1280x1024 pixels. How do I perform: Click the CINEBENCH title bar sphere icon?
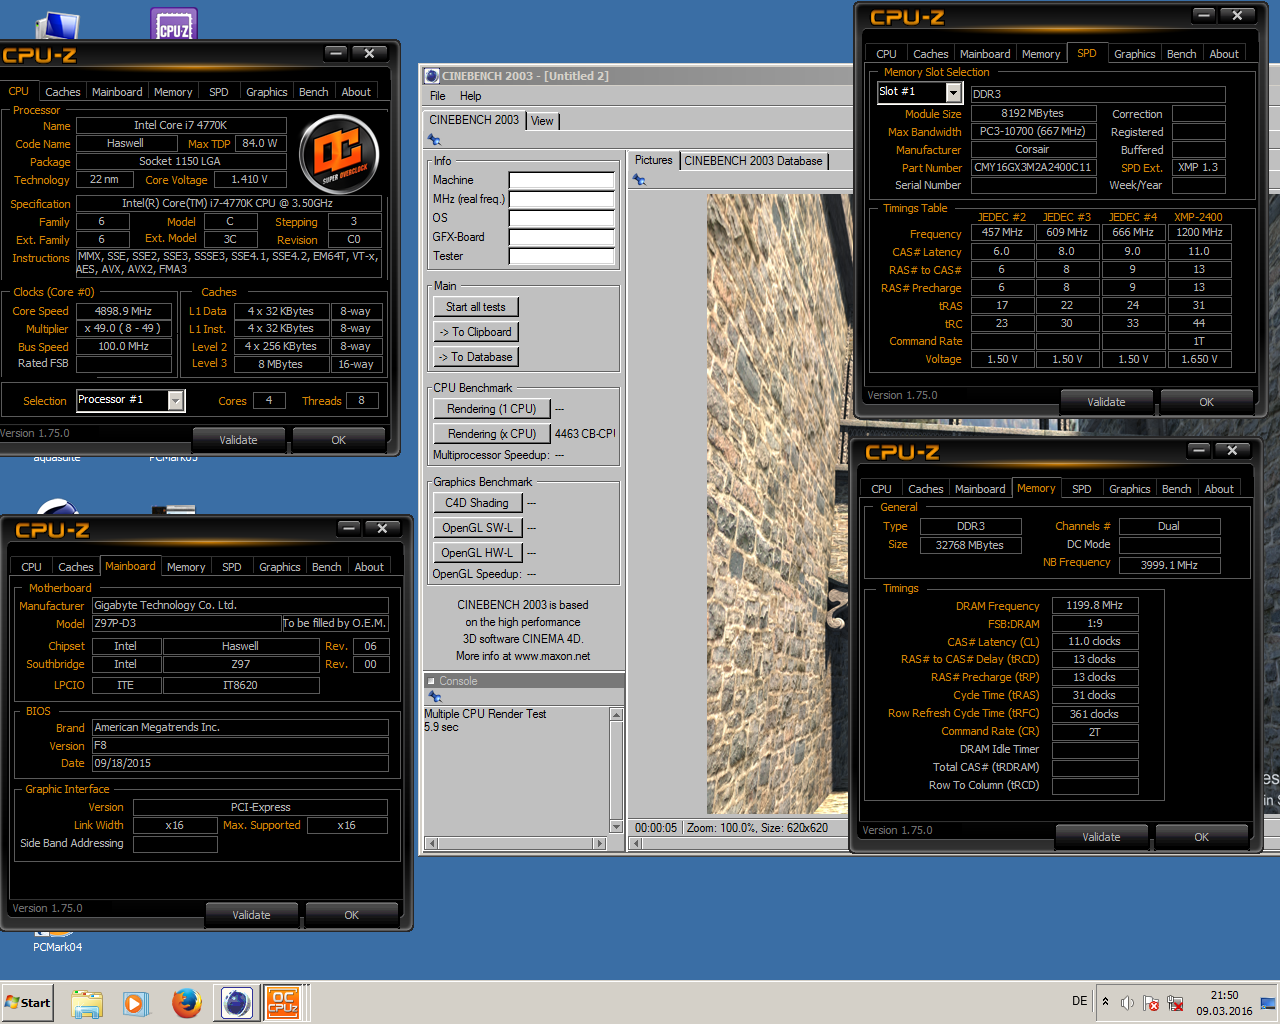(432, 76)
